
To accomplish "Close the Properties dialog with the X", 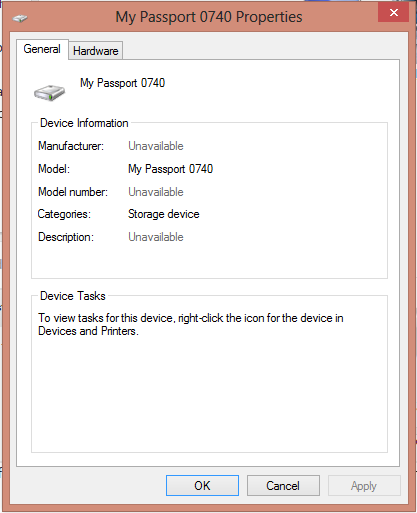I will click(394, 13).
